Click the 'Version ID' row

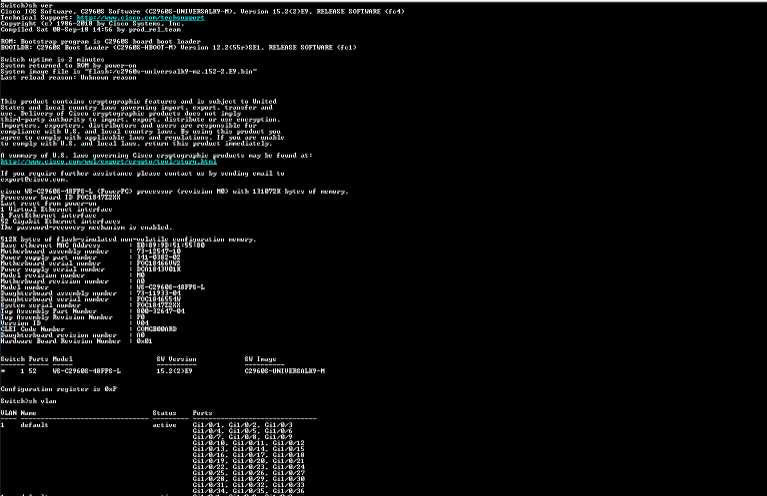point(74,323)
